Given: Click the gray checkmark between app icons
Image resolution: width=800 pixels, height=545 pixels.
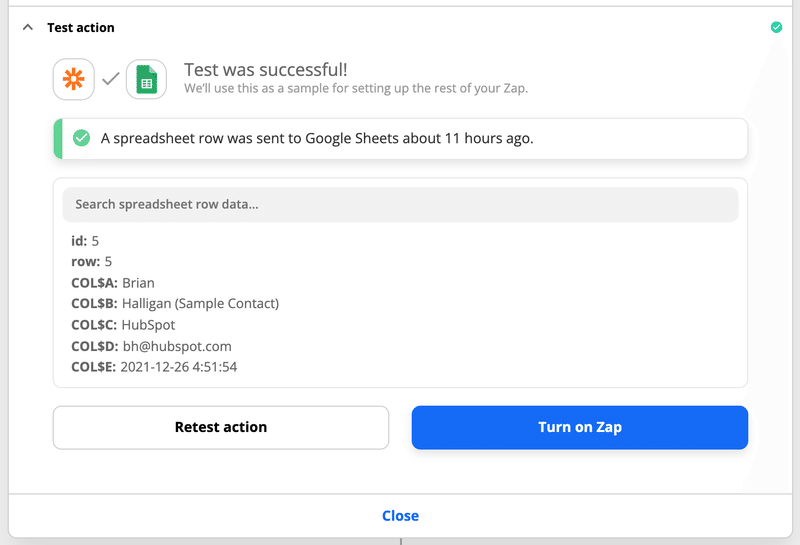Looking at the screenshot, I should pyautogui.click(x=110, y=79).
